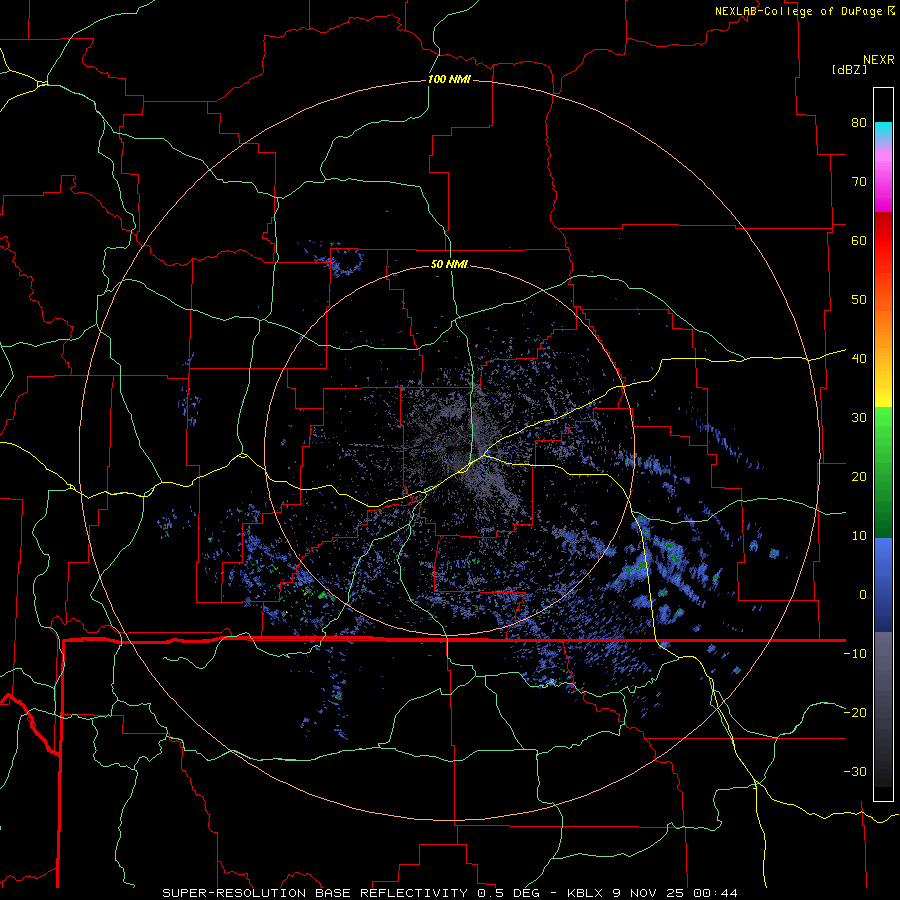
Task: Click the magenta band of the color bar
Action: [883, 184]
